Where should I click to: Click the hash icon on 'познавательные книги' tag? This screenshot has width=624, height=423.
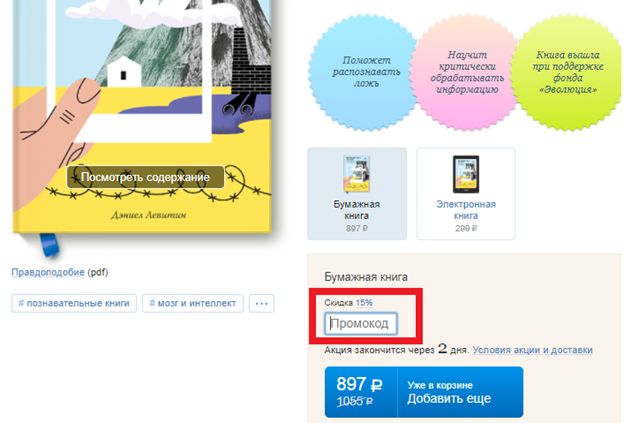(21, 303)
